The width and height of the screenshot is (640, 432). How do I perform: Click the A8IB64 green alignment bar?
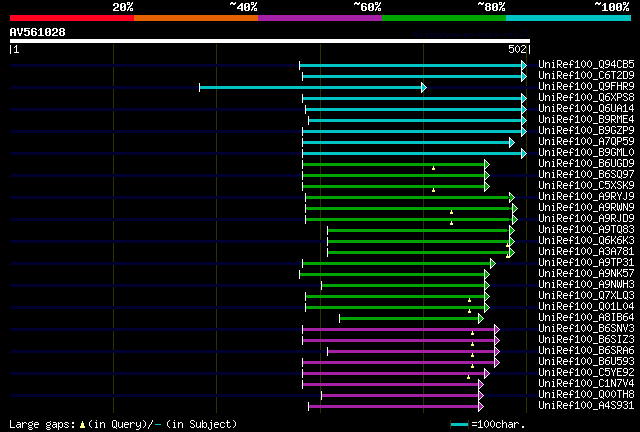(411, 319)
